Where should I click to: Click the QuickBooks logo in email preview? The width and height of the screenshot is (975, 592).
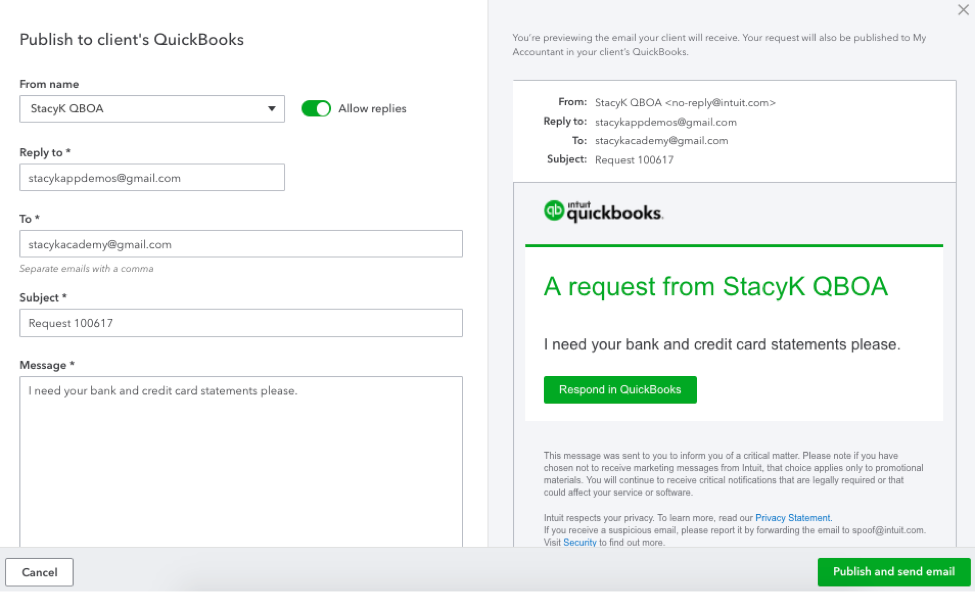click(x=603, y=211)
